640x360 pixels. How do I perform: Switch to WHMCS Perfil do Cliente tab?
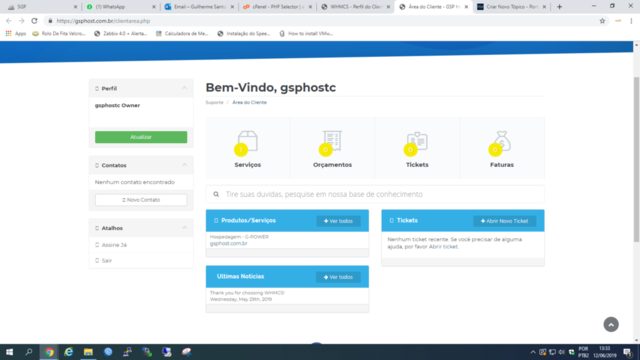pyautogui.click(x=356, y=7)
